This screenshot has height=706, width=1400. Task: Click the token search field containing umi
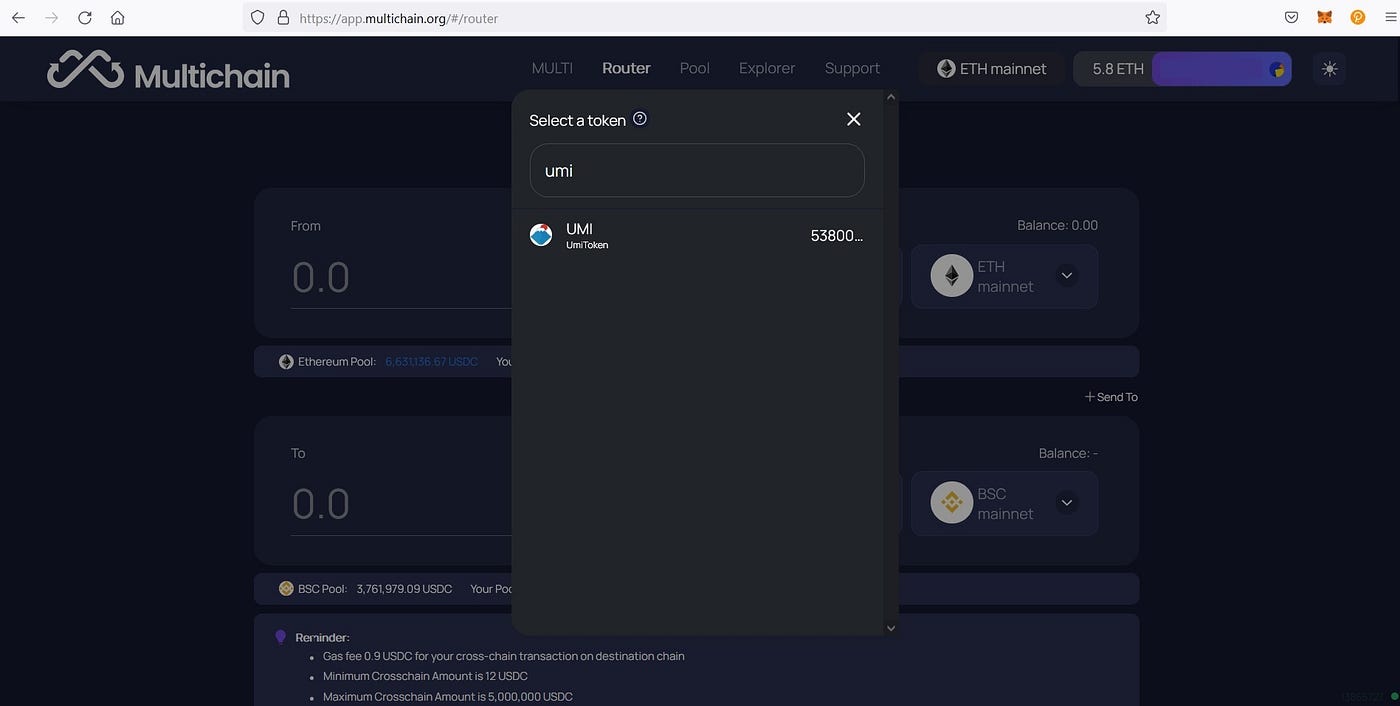[x=697, y=170]
